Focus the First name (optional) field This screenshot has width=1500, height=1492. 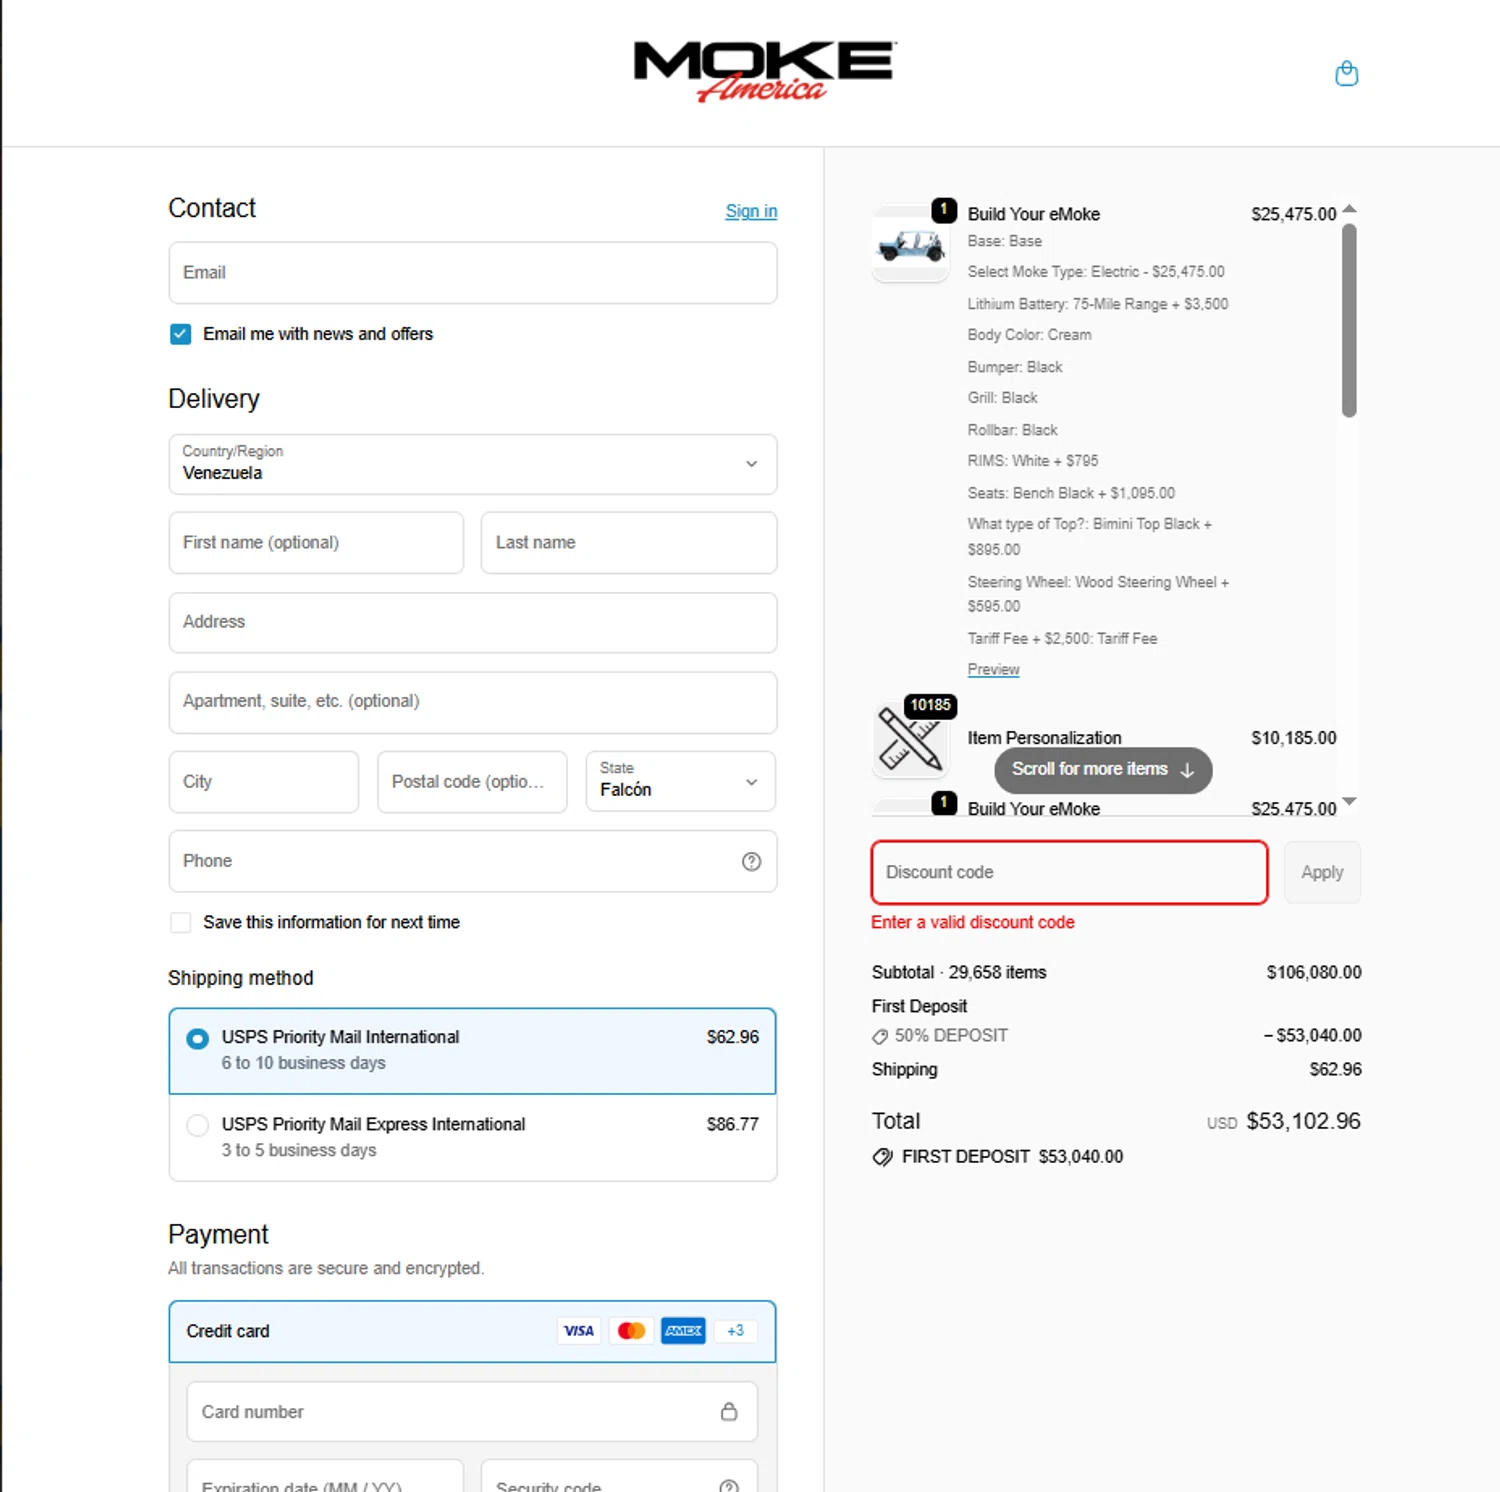pyautogui.click(x=316, y=543)
